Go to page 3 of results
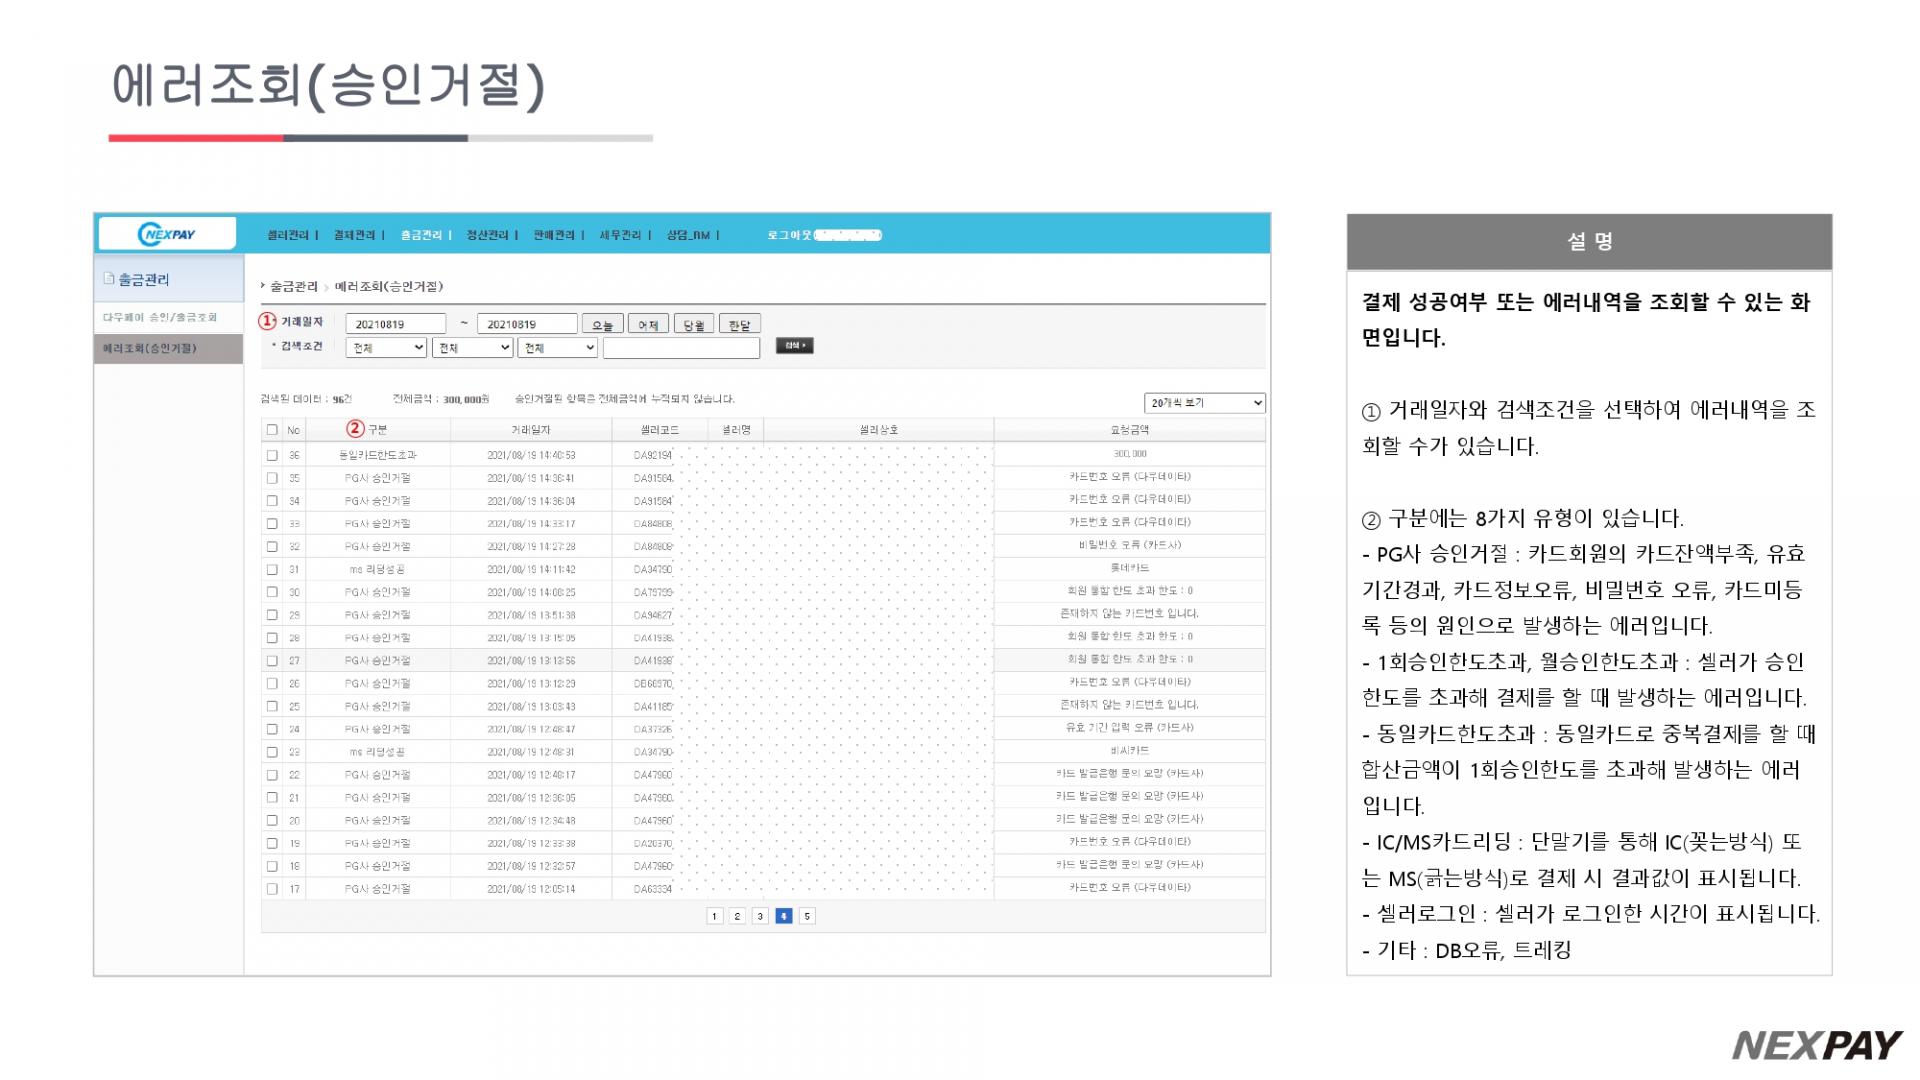 pos(760,916)
